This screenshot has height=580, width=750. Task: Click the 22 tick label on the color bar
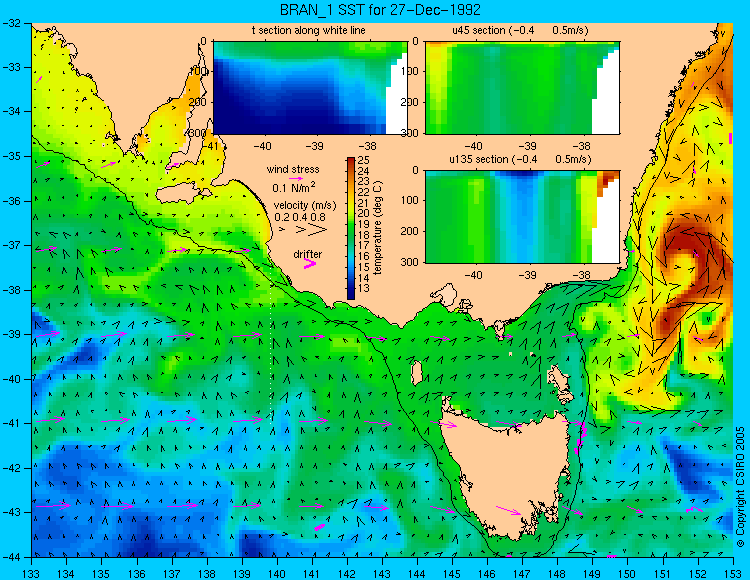click(363, 192)
